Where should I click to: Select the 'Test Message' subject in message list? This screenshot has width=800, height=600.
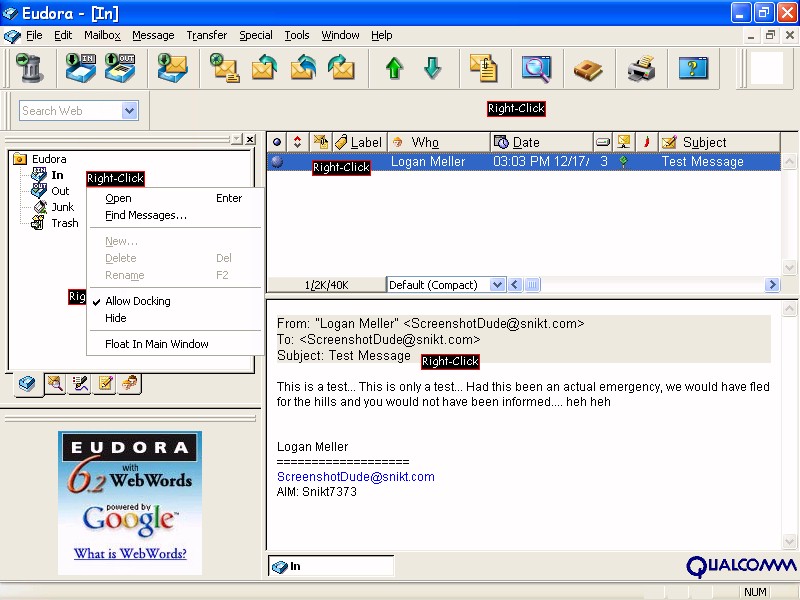pos(703,162)
